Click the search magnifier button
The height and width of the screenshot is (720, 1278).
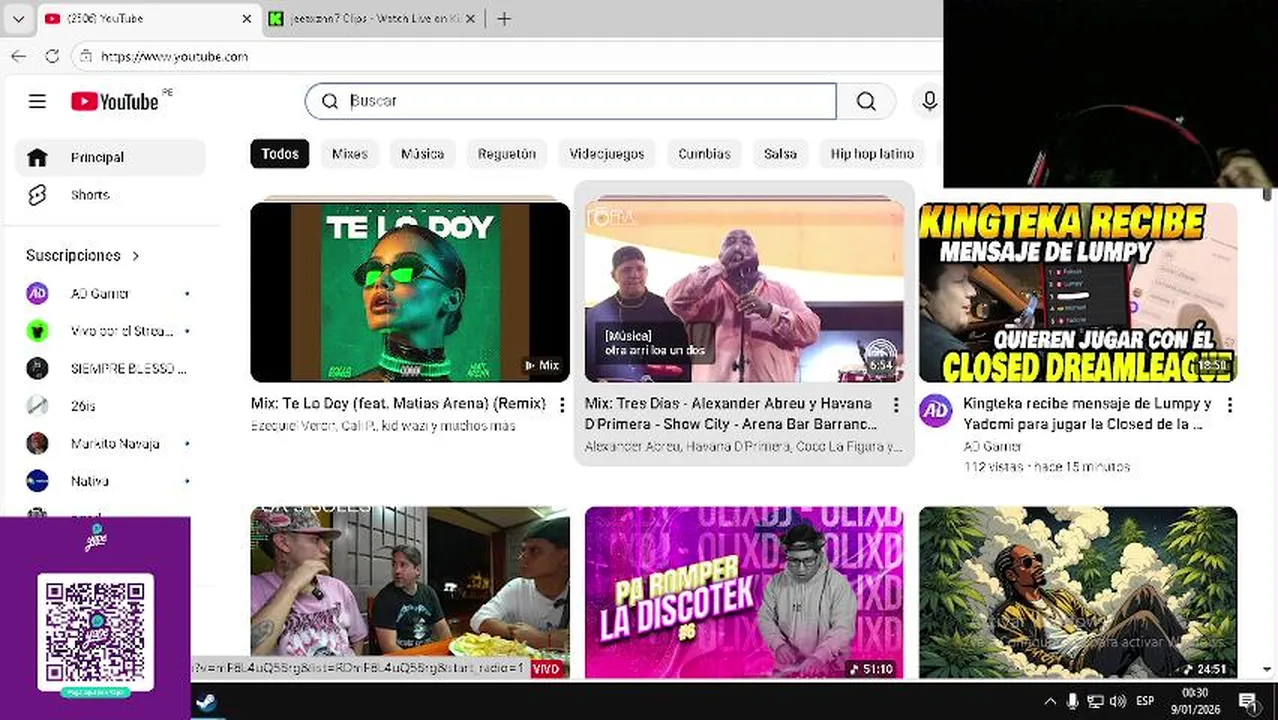coord(866,101)
